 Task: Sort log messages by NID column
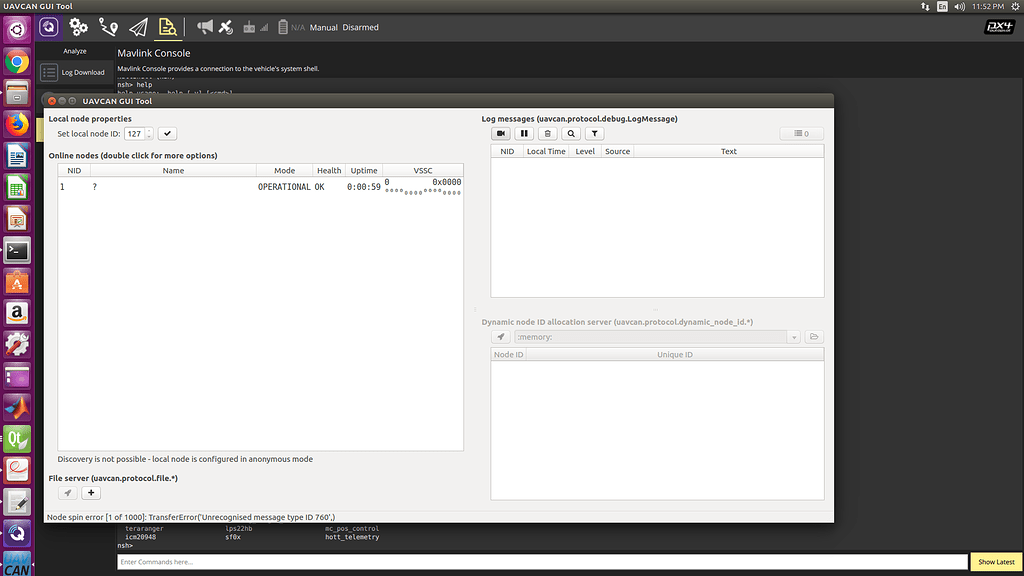[x=507, y=152]
